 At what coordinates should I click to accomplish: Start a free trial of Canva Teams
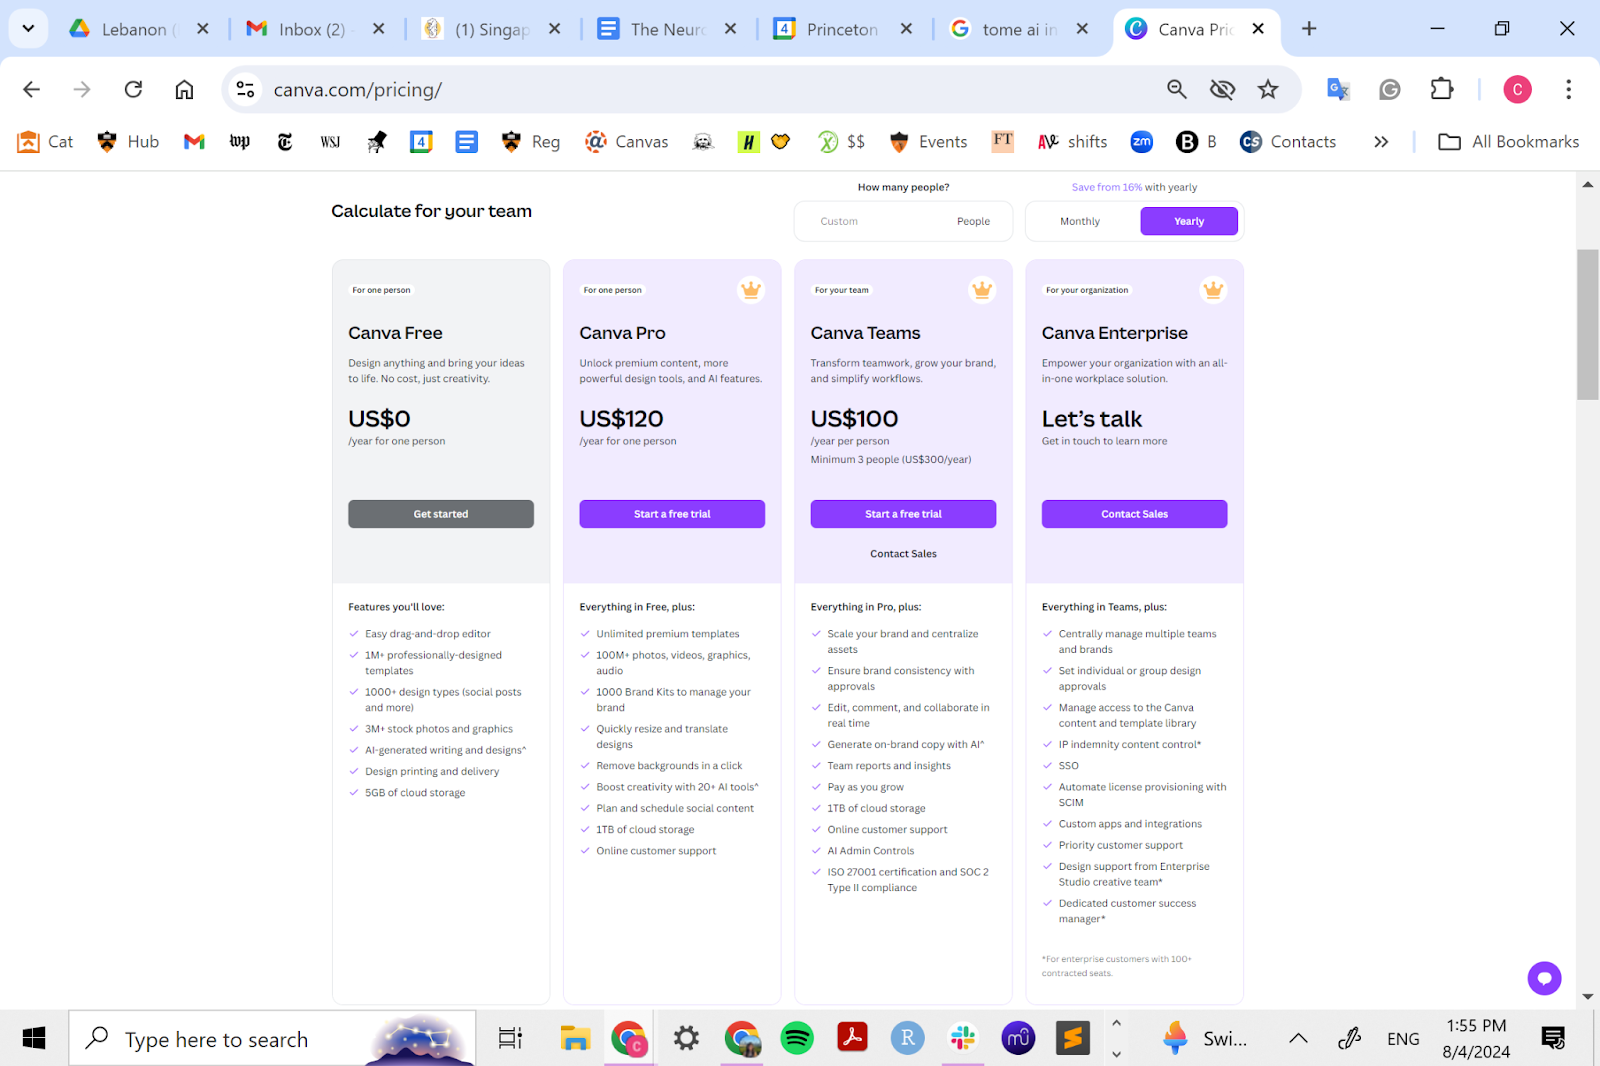point(903,514)
